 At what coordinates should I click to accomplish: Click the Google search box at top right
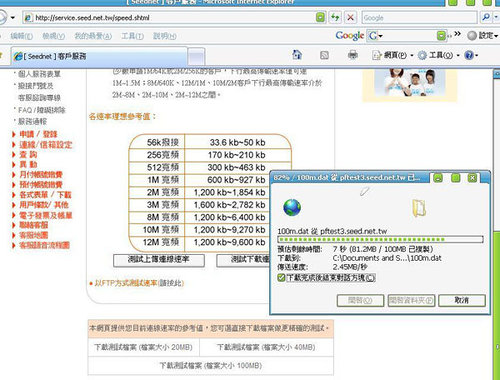[420, 17]
